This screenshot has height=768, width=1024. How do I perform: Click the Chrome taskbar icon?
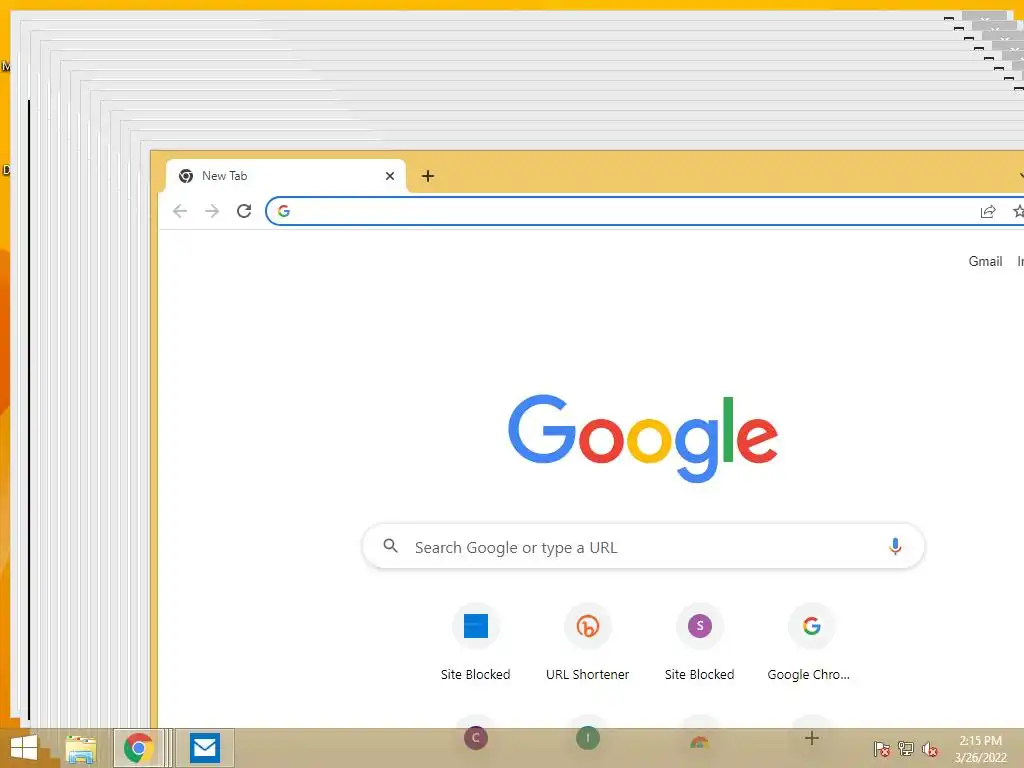(138, 748)
